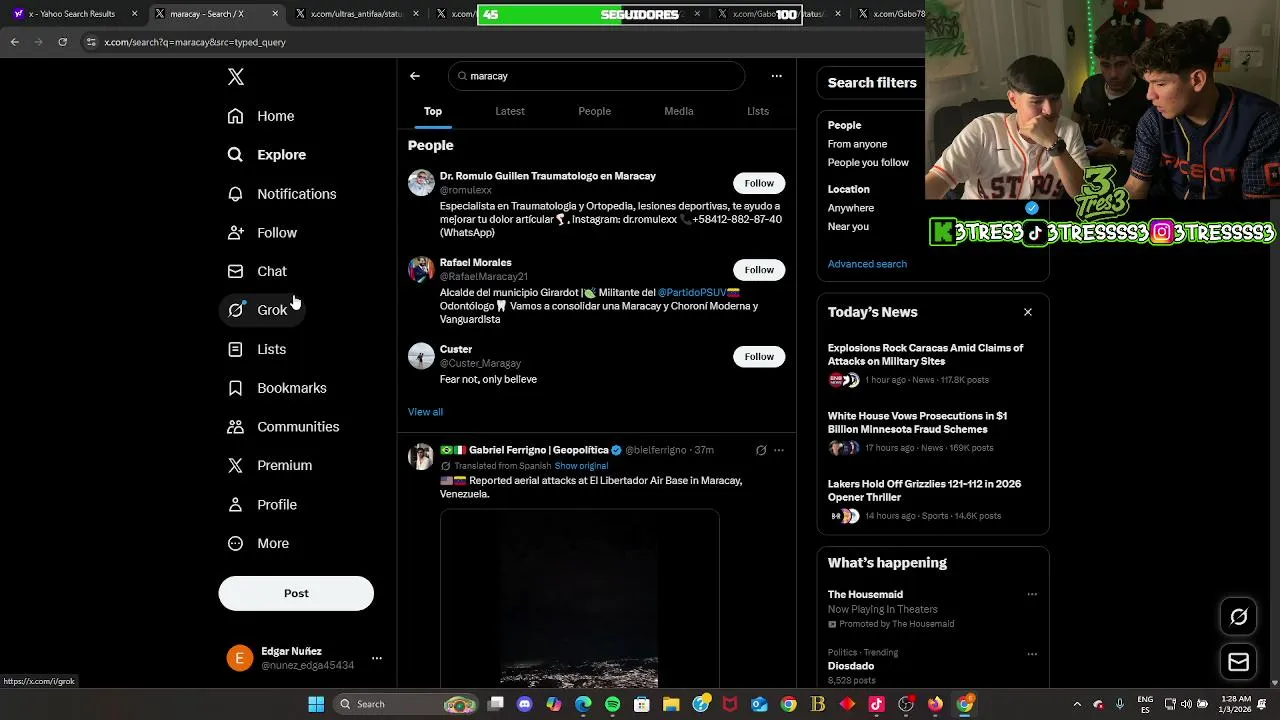Click the X logo in the sidebar
1280x720 pixels.
click(x=236, y=77)
